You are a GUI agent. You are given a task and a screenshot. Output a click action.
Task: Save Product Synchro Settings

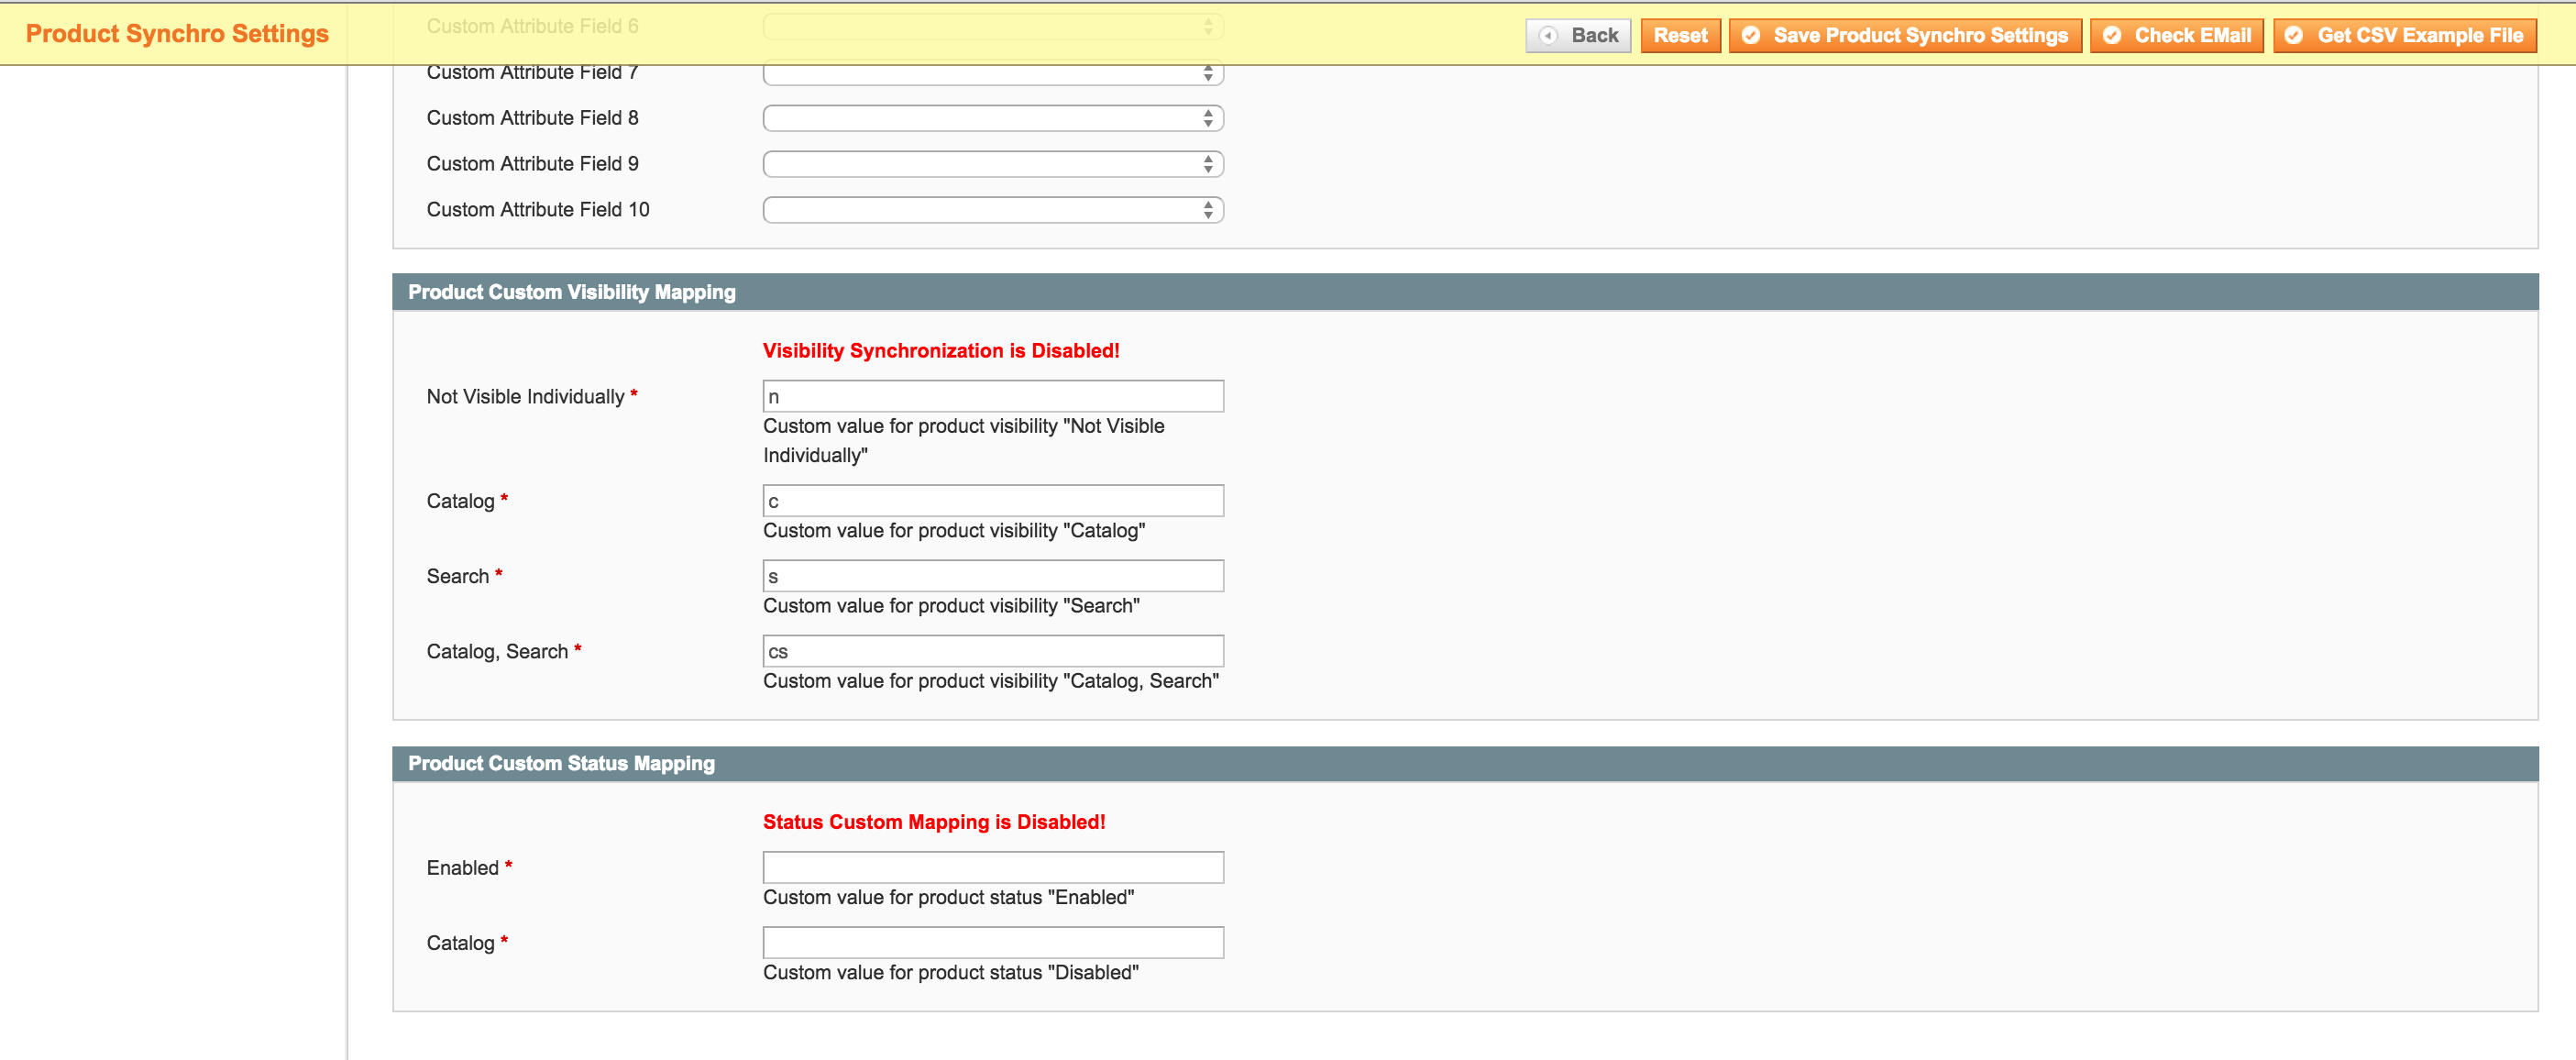tap(1905, 36)
